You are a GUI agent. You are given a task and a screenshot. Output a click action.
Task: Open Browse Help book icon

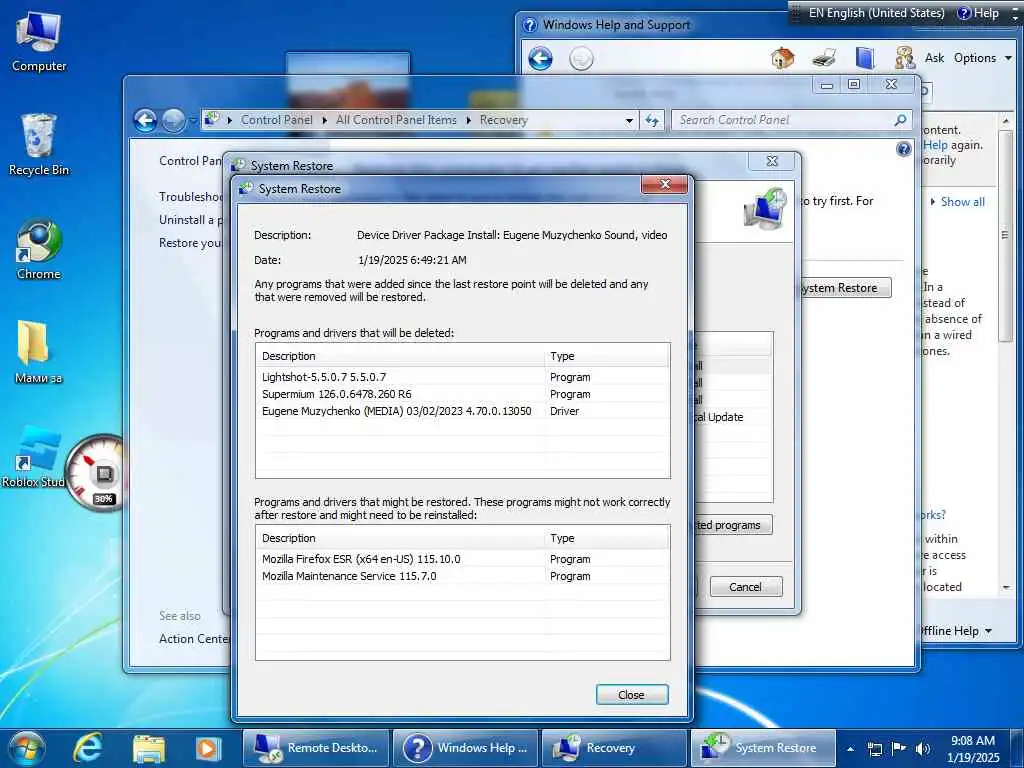click(865, 58)
